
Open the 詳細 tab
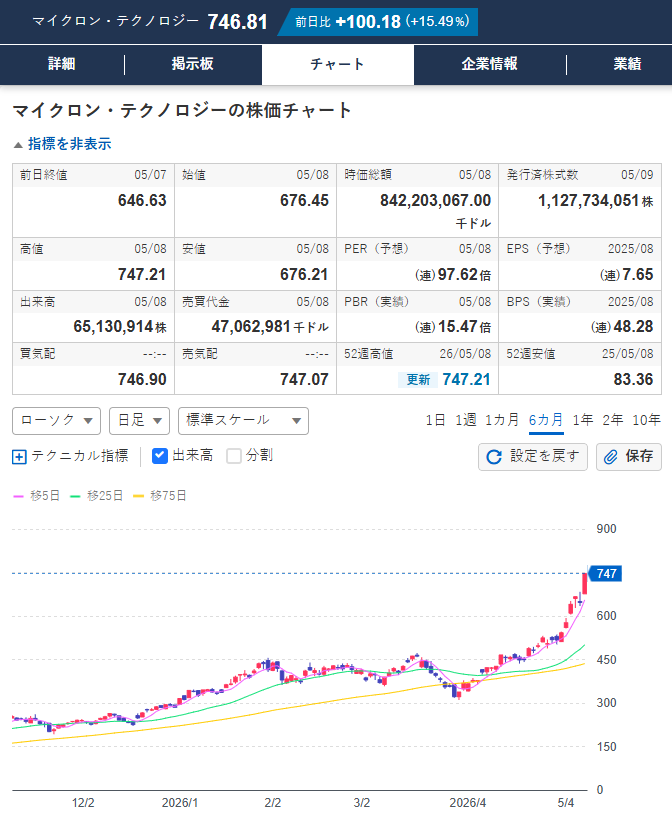pos(62,64)
